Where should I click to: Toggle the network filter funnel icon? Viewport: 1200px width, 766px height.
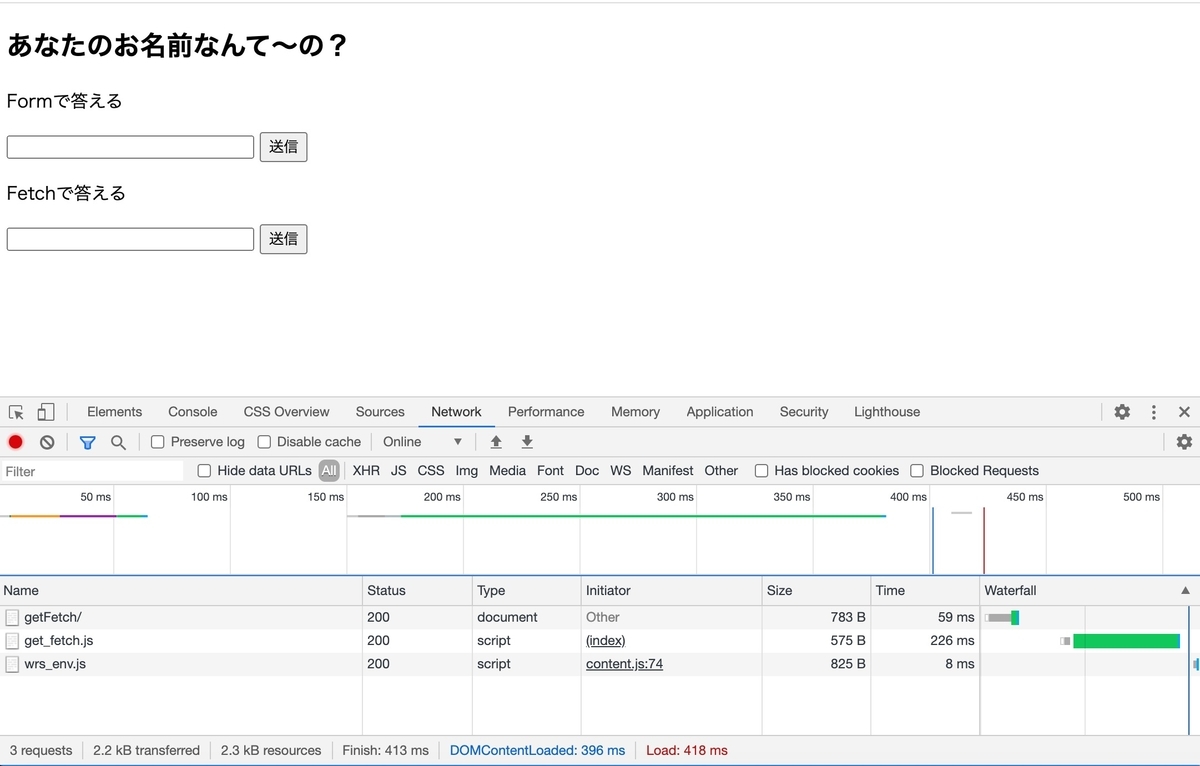click(x=87, y=442)
